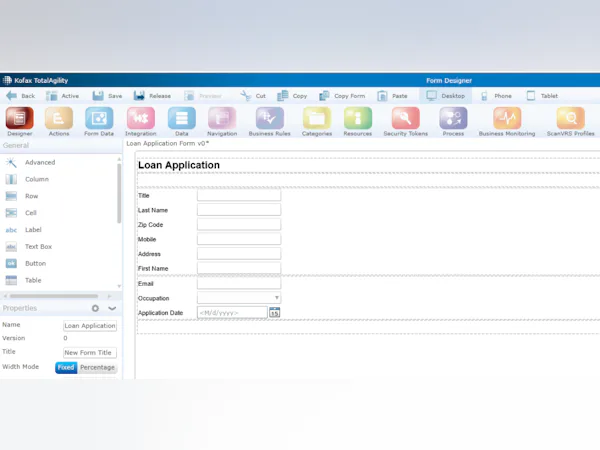600x450 pixels.
Task: Click the Application Date label
Action: pyautogui.click(x=160, y=313)
